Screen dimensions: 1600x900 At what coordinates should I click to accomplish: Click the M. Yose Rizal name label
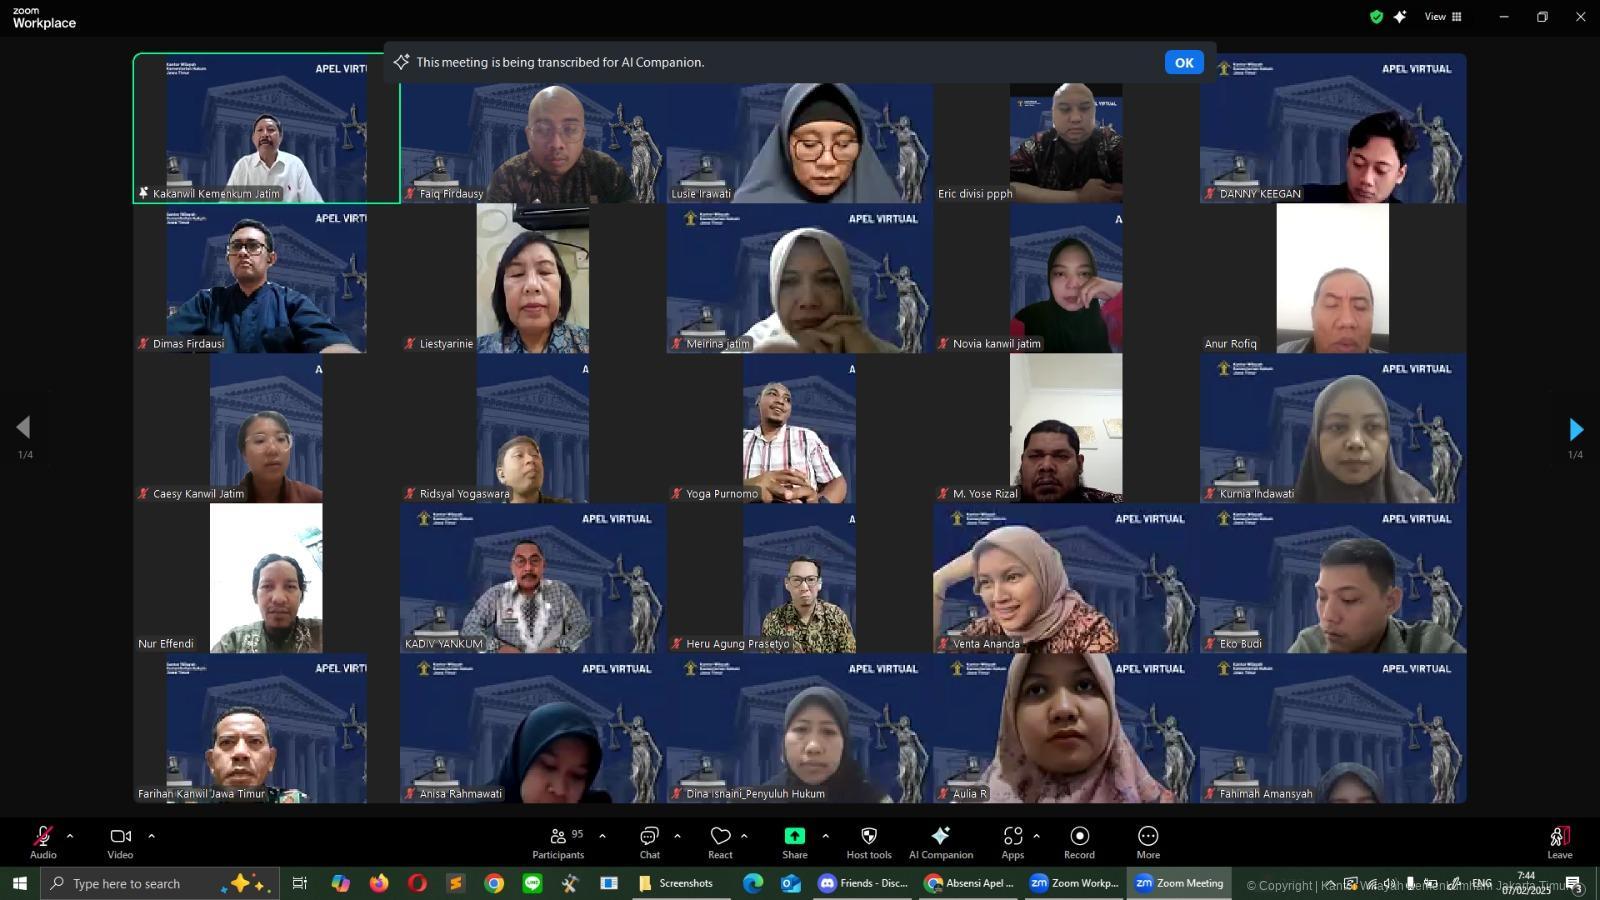pos(985,494)
